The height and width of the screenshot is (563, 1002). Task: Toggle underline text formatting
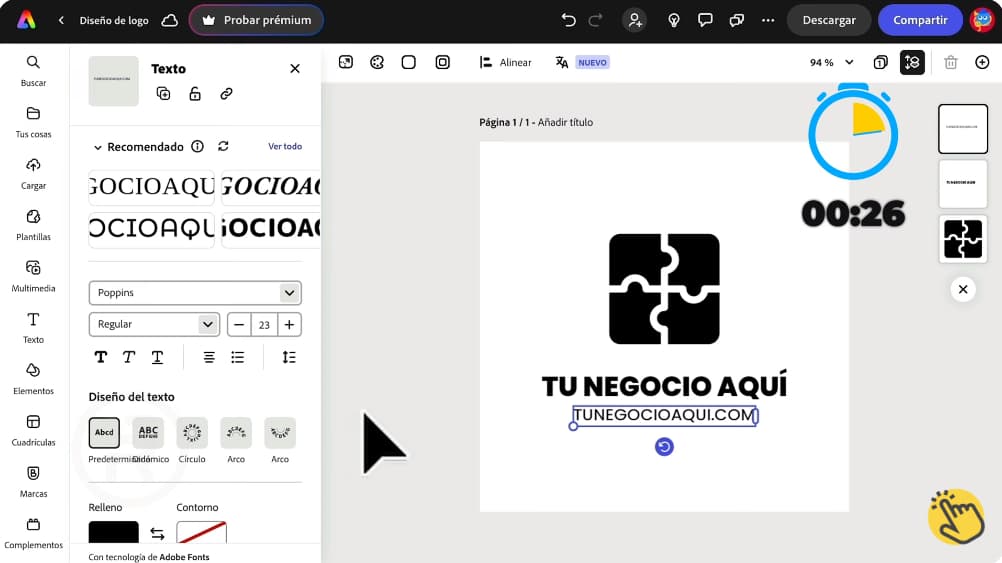coord(157,357)
